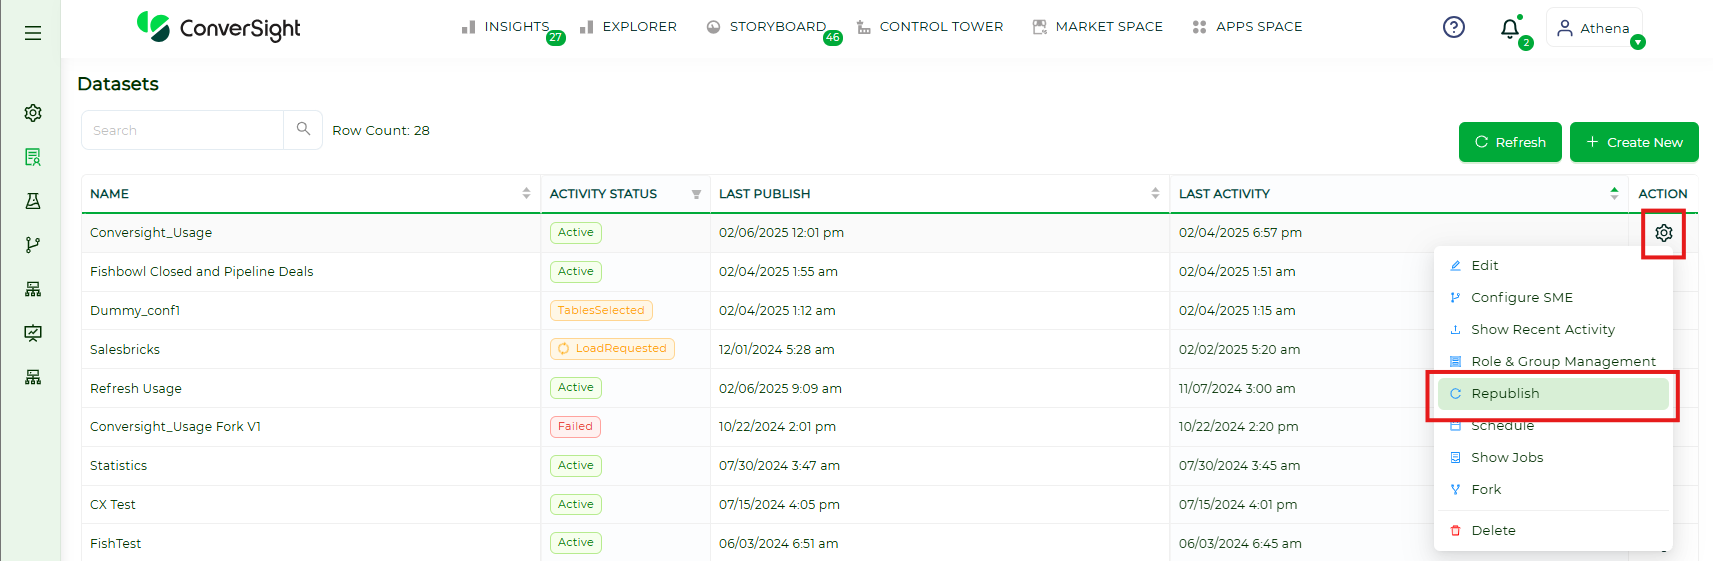1713x561 pixels.
Task: Open the hamburger menu icon
Action: click(33, 33)
